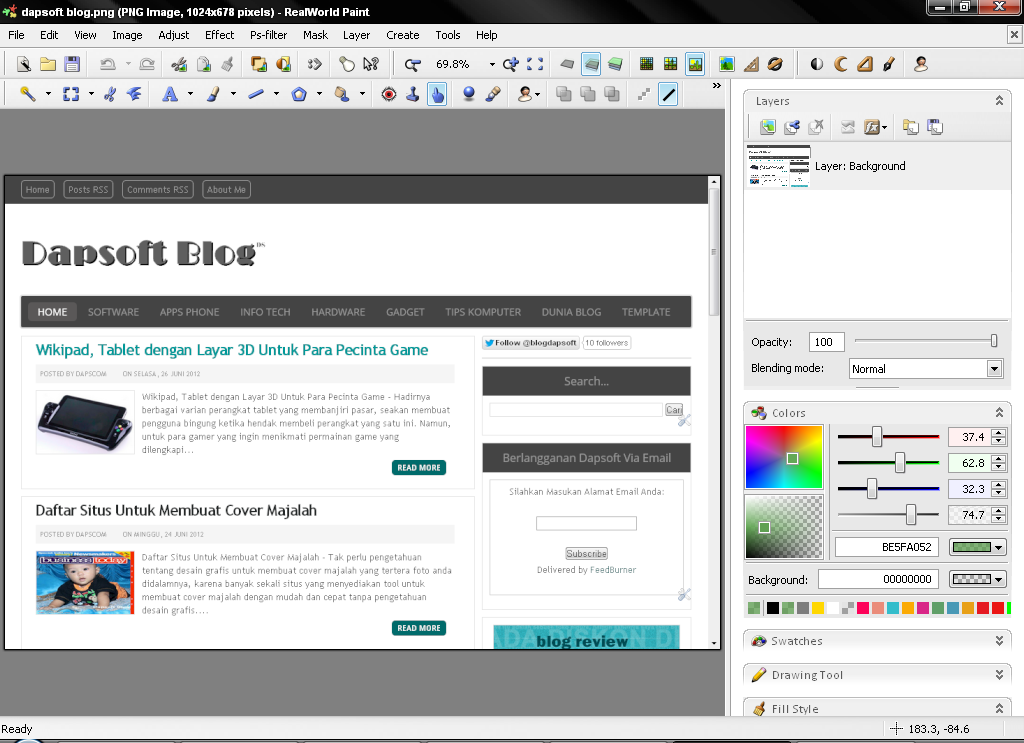
Task: Toggle the tile grid view button
Action: [x=671, y=64]
